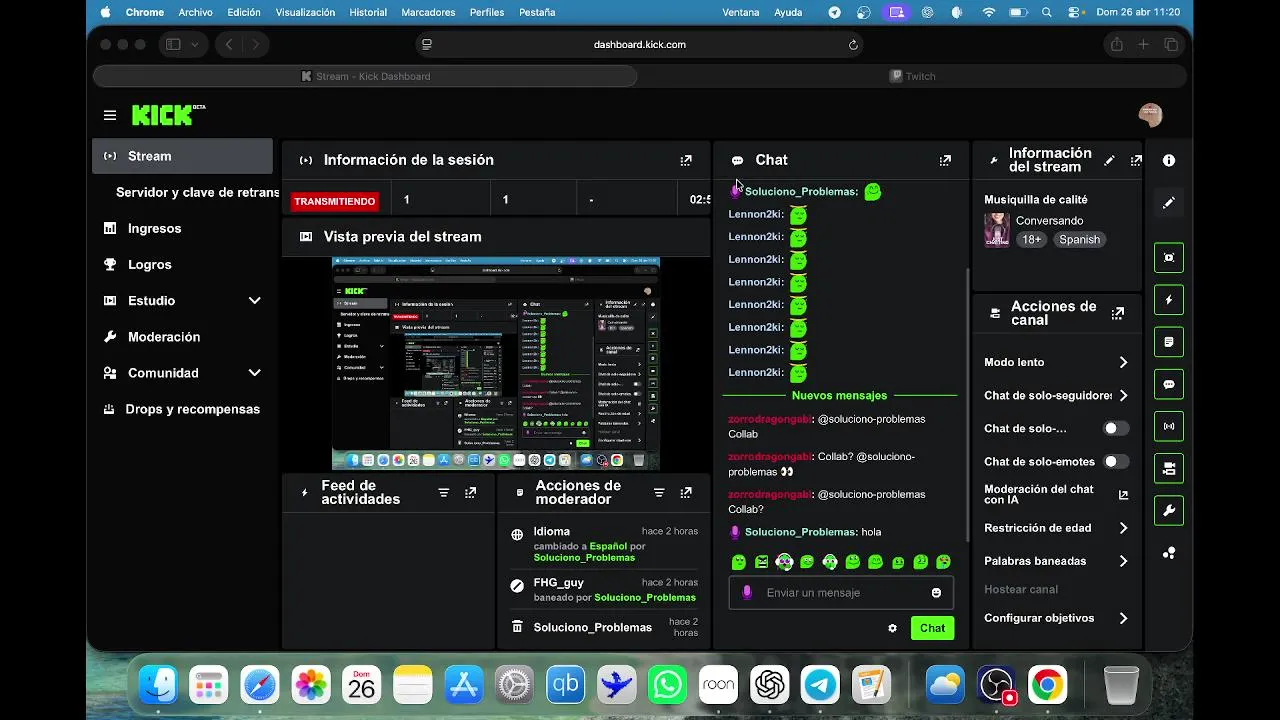Viewport: 1280px width, 720px height.
Task: Open the emoji picker in the message box
Action: (936, 593)
